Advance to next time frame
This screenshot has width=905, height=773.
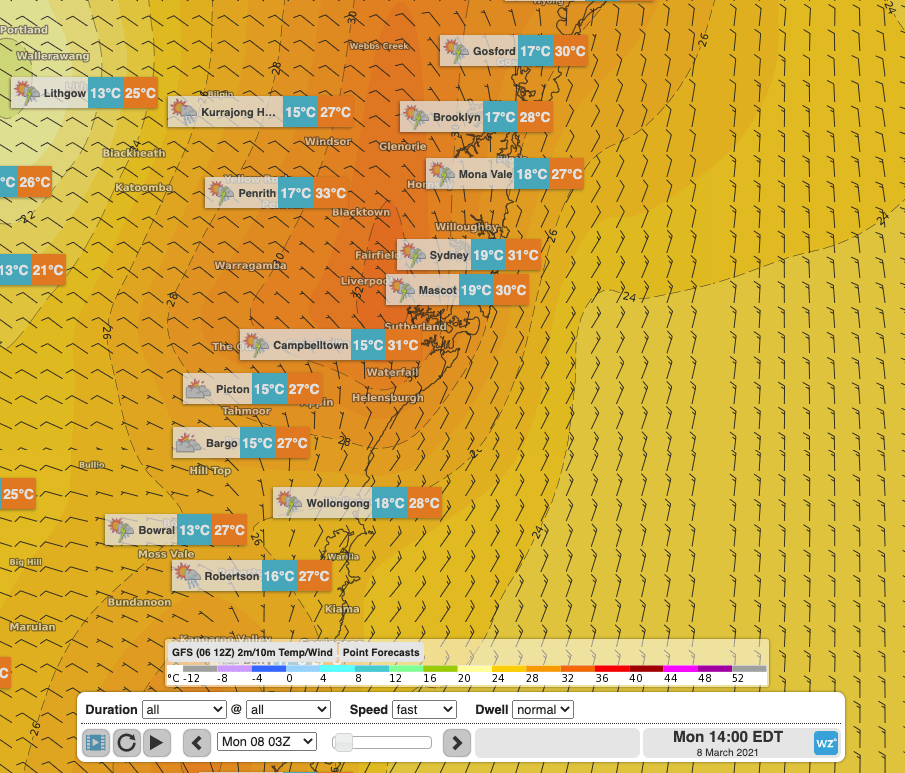click(456, 742)
